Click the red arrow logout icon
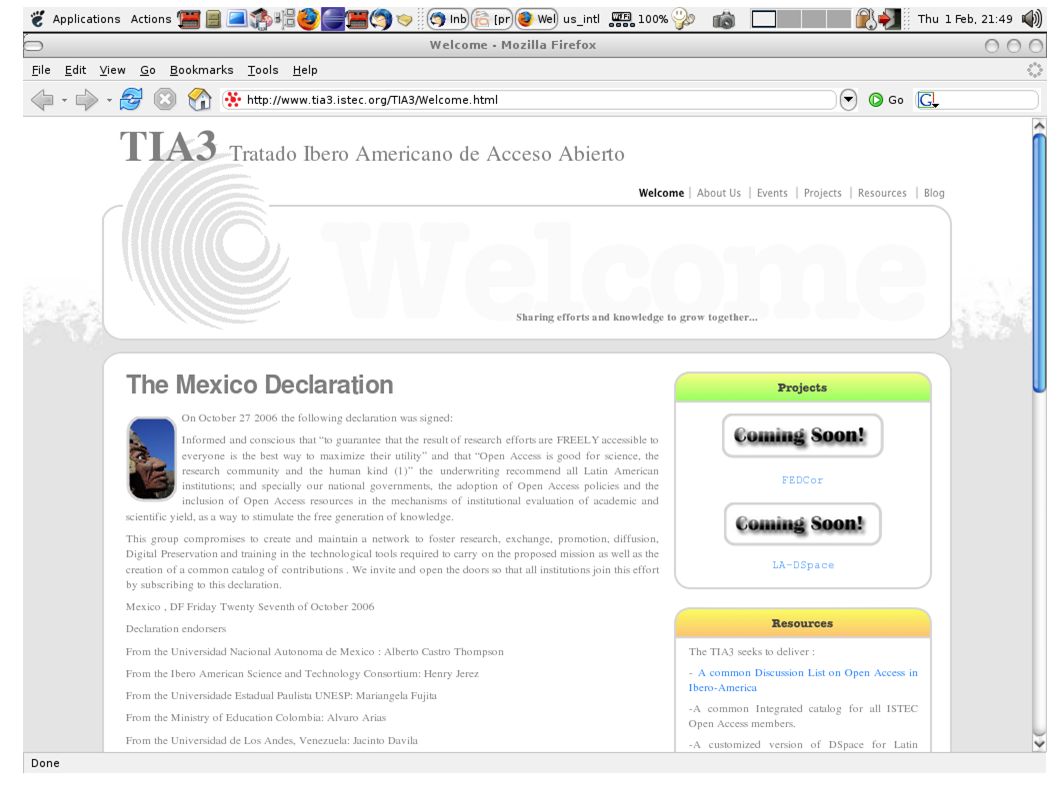The height and width of the screenshot is (793, 1058). [890, 19]
